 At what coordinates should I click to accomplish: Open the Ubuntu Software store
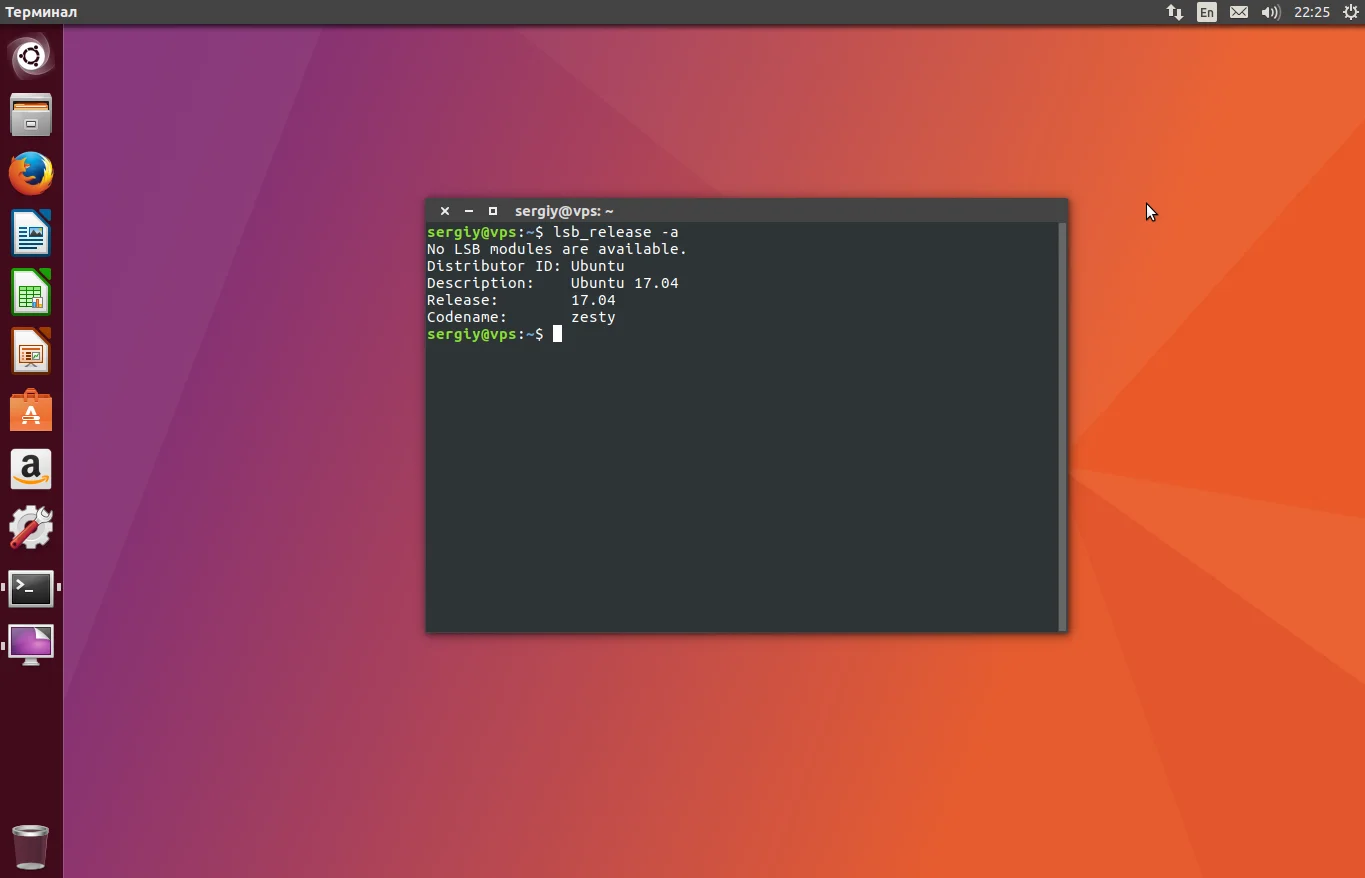tap(31, 410)
